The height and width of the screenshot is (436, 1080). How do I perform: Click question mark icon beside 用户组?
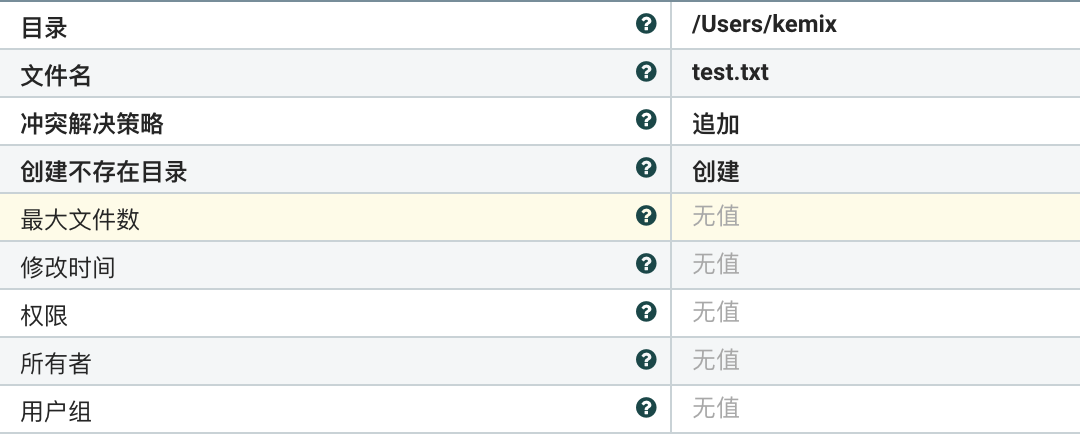[x=646, y=408]
